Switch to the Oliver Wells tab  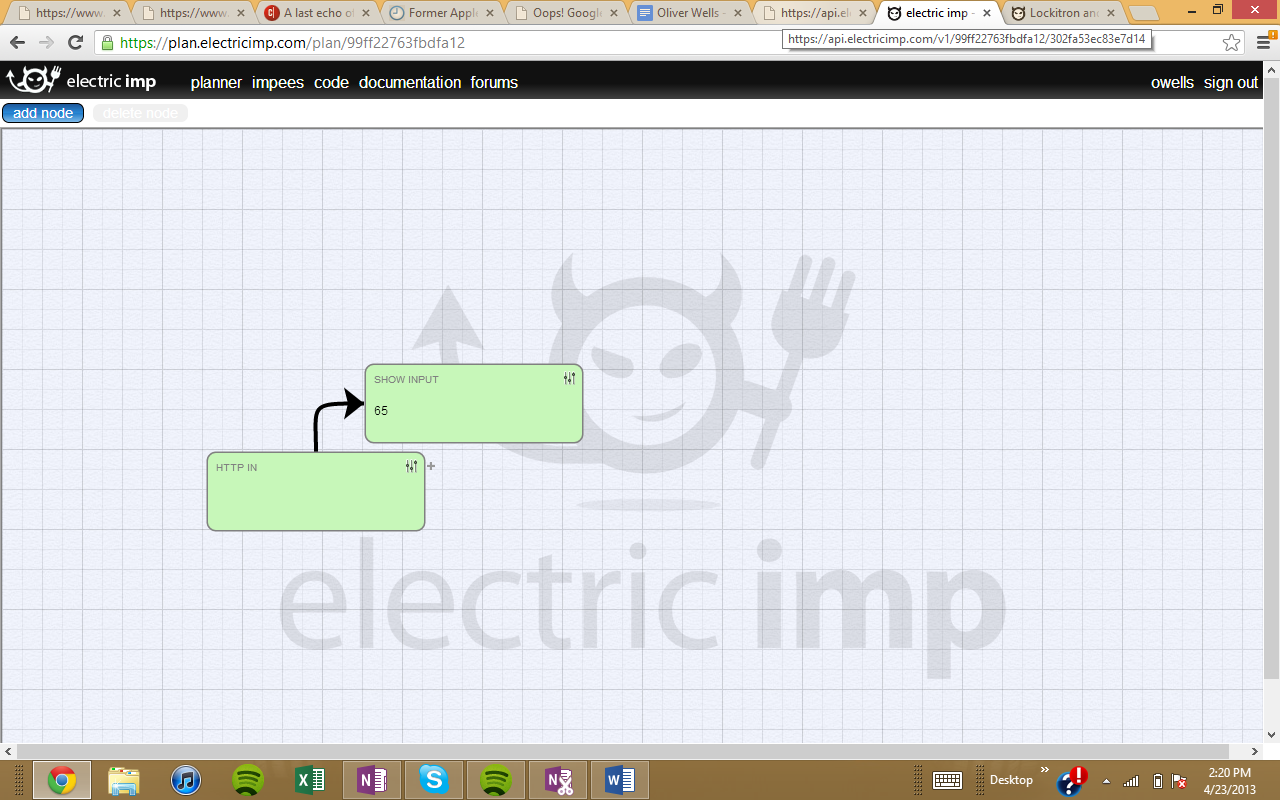click(x=690, y=13)
